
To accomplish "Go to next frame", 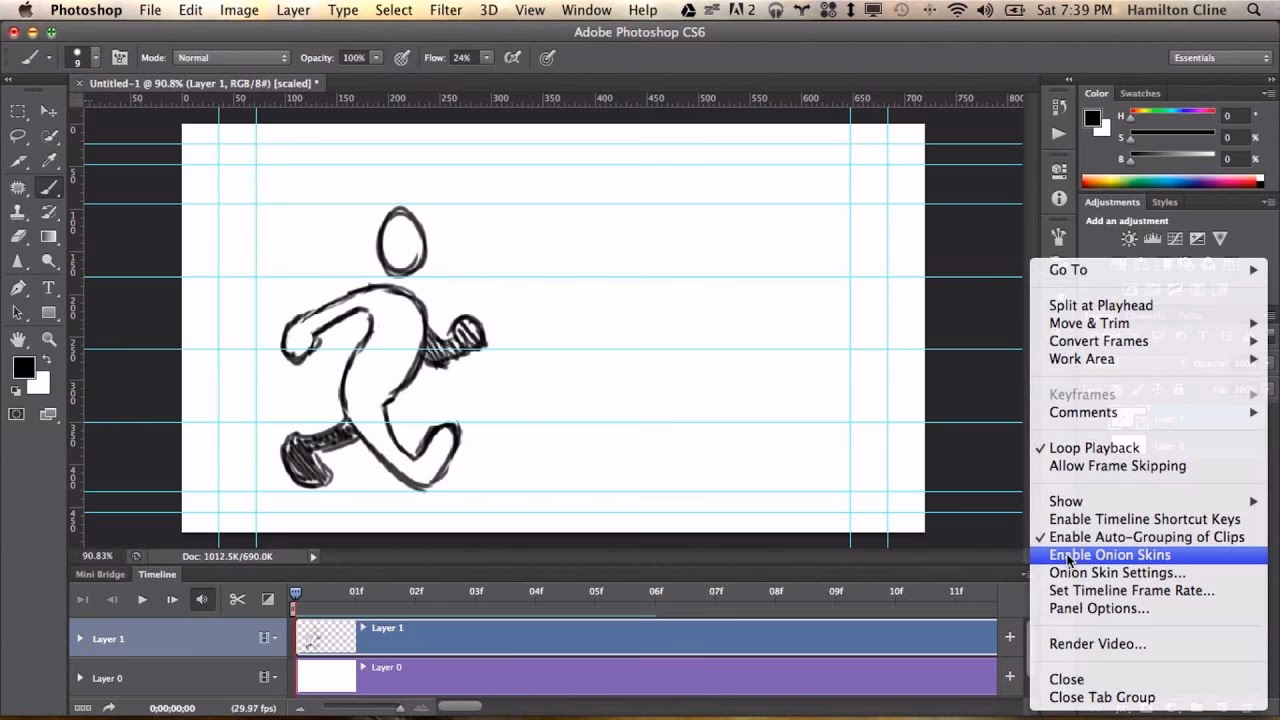I will [x=172, y=599].
